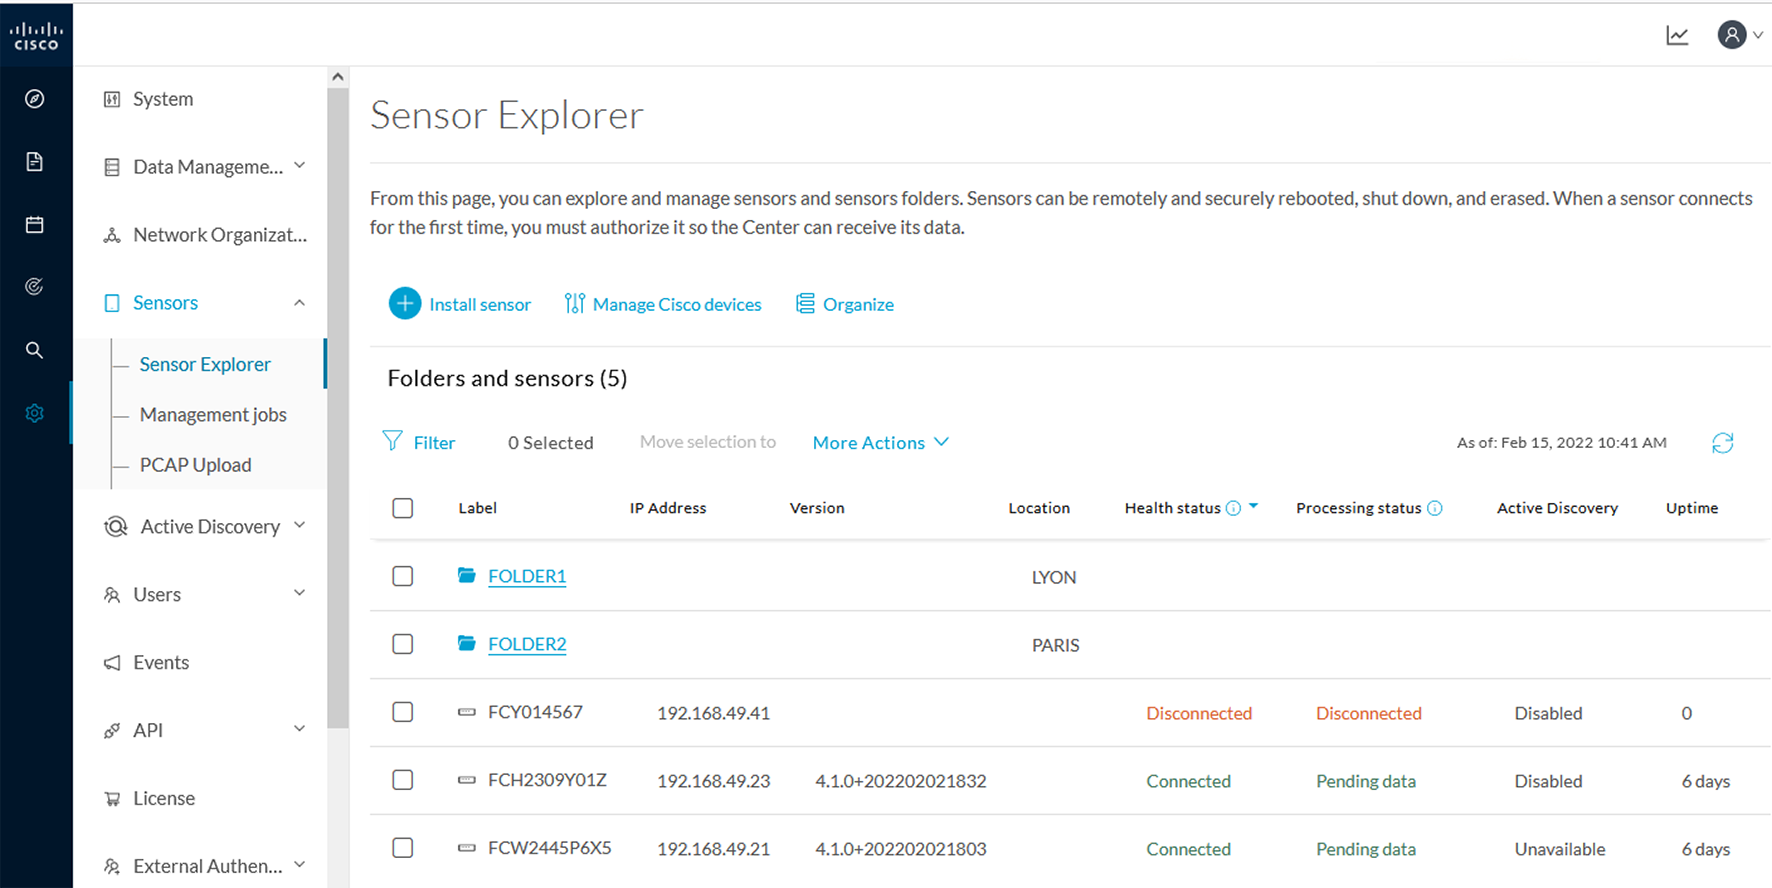Open the System menu item

click(163, 99)
